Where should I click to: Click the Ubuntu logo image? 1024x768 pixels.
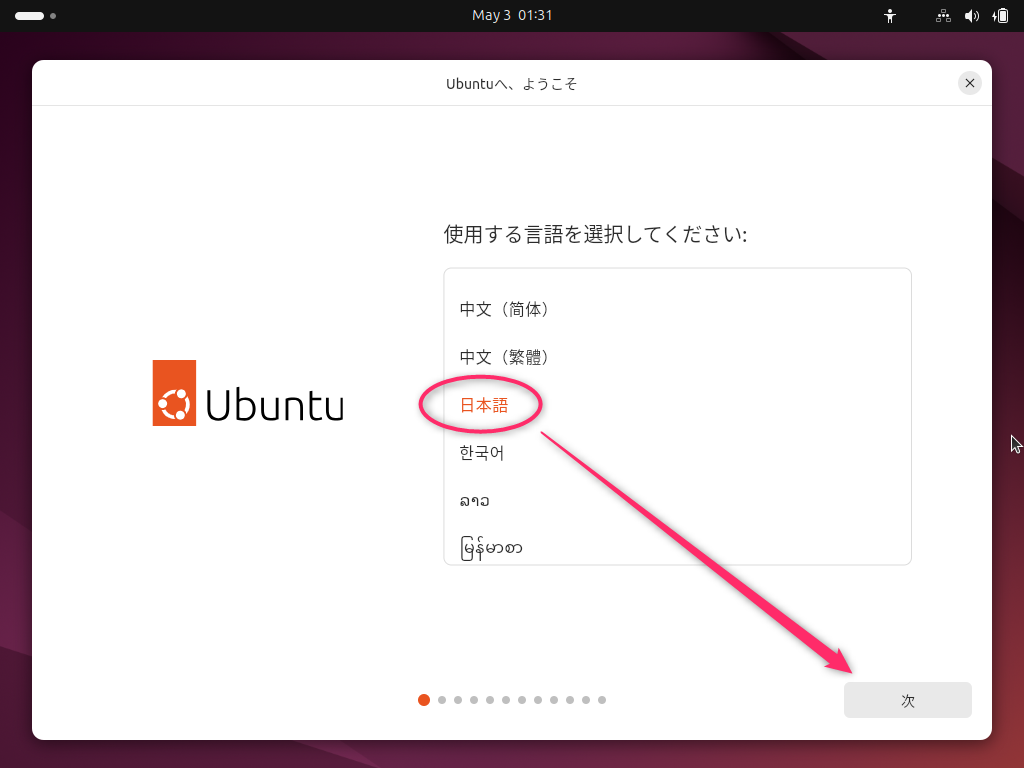click(248, 393)
